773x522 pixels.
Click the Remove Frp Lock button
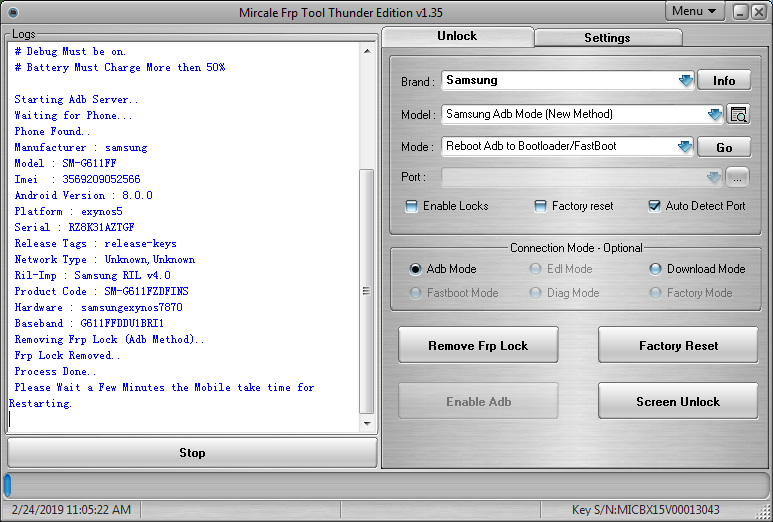[478, 345]
